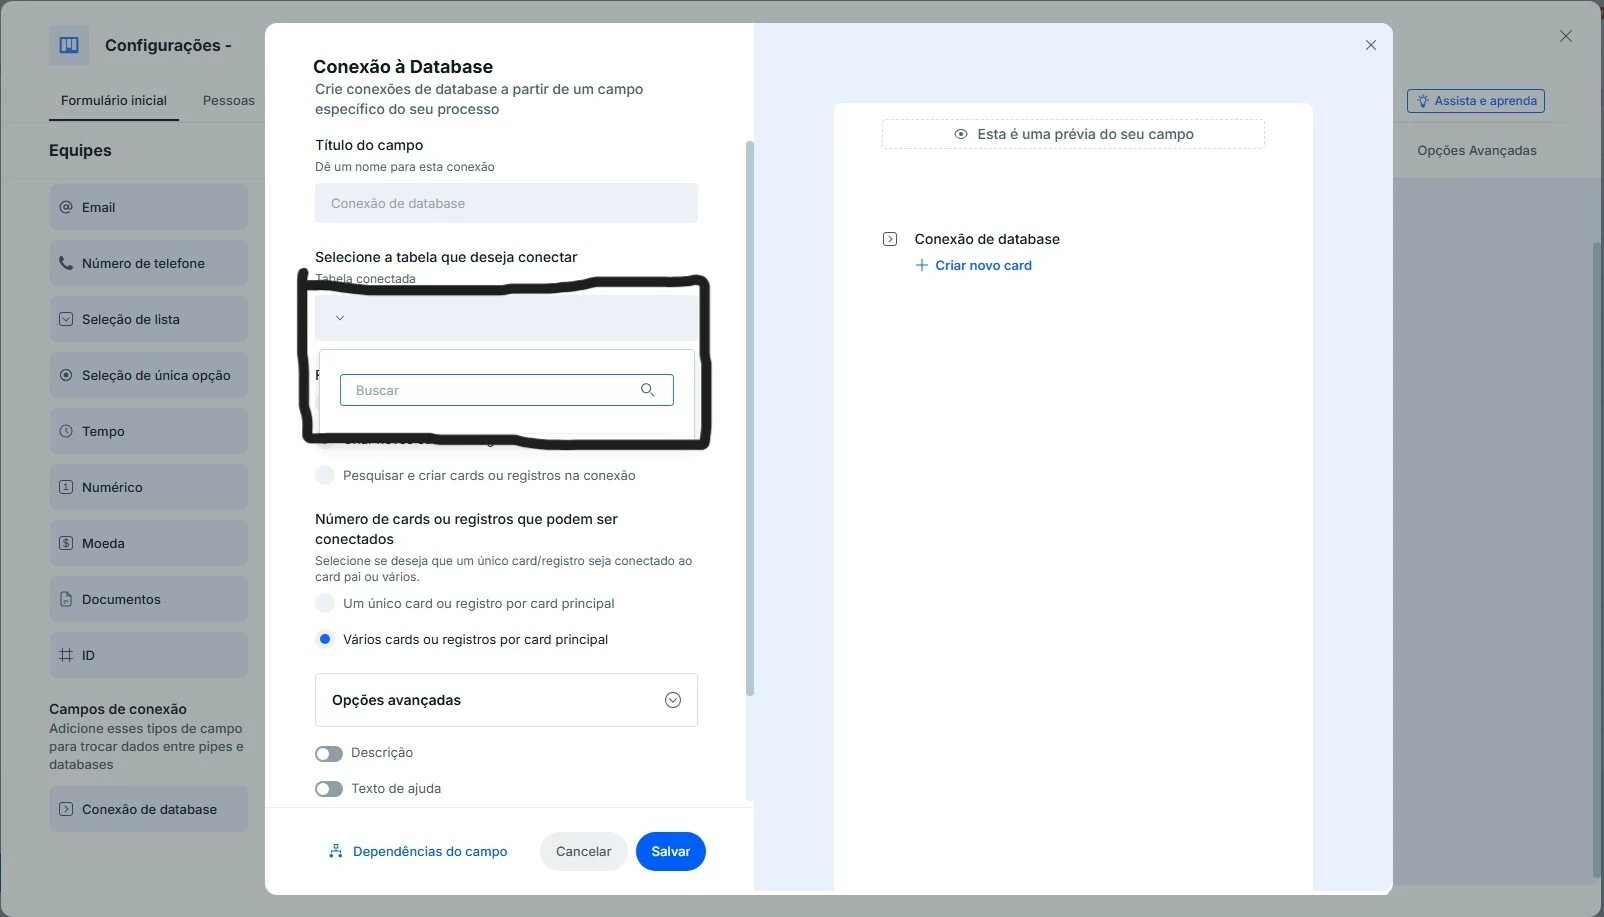Click the Email field type icon
The height and width of the screenshot is (917, 1604).
click(x=66, y=207)
